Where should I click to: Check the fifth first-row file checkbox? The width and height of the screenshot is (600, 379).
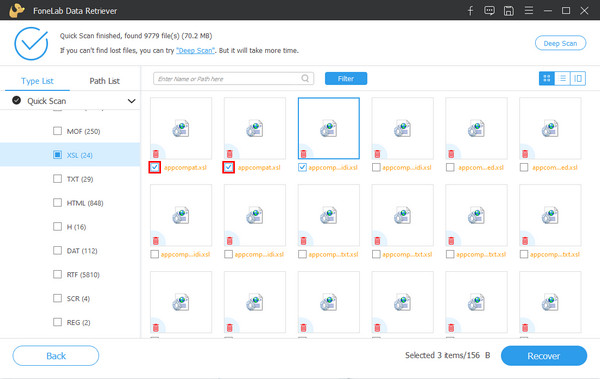(450, 167)
